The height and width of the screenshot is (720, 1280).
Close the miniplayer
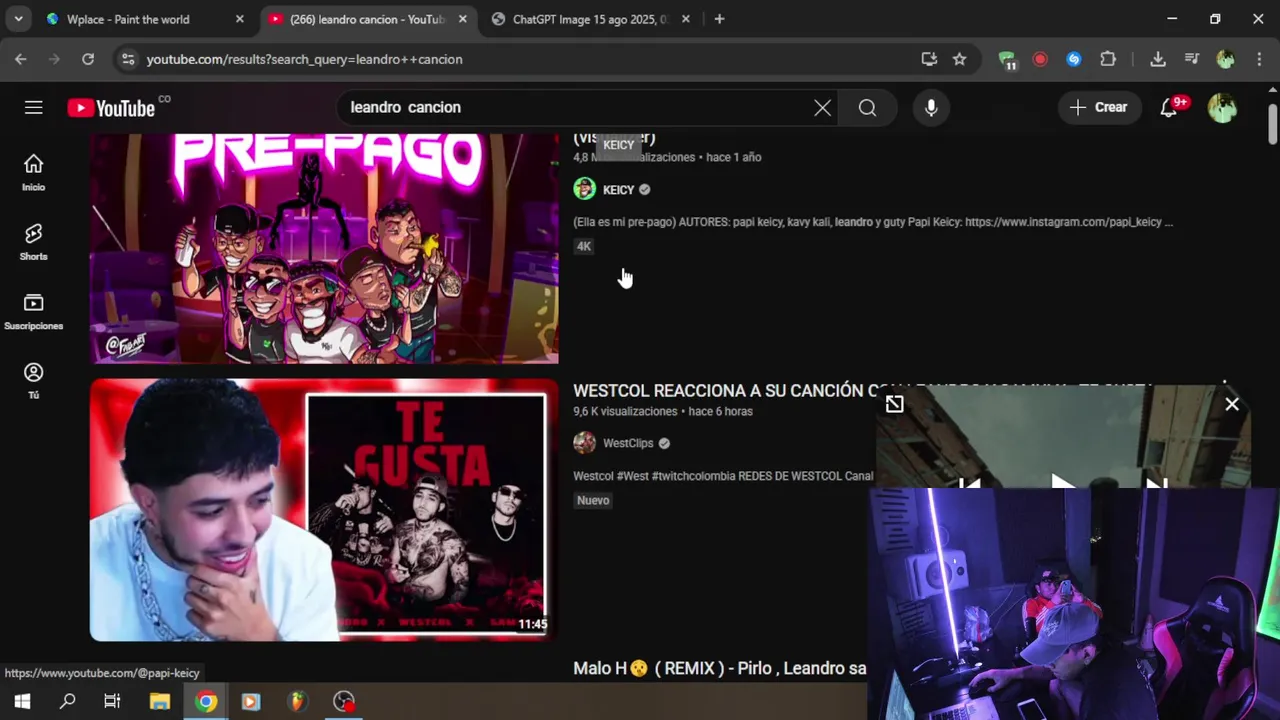tap(1232, 404)
